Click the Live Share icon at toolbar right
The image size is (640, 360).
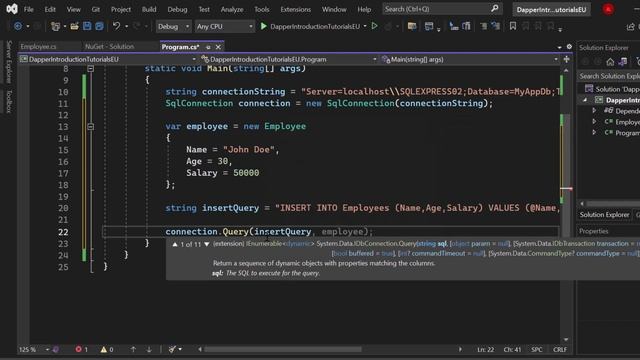click(x=631, y=27)
